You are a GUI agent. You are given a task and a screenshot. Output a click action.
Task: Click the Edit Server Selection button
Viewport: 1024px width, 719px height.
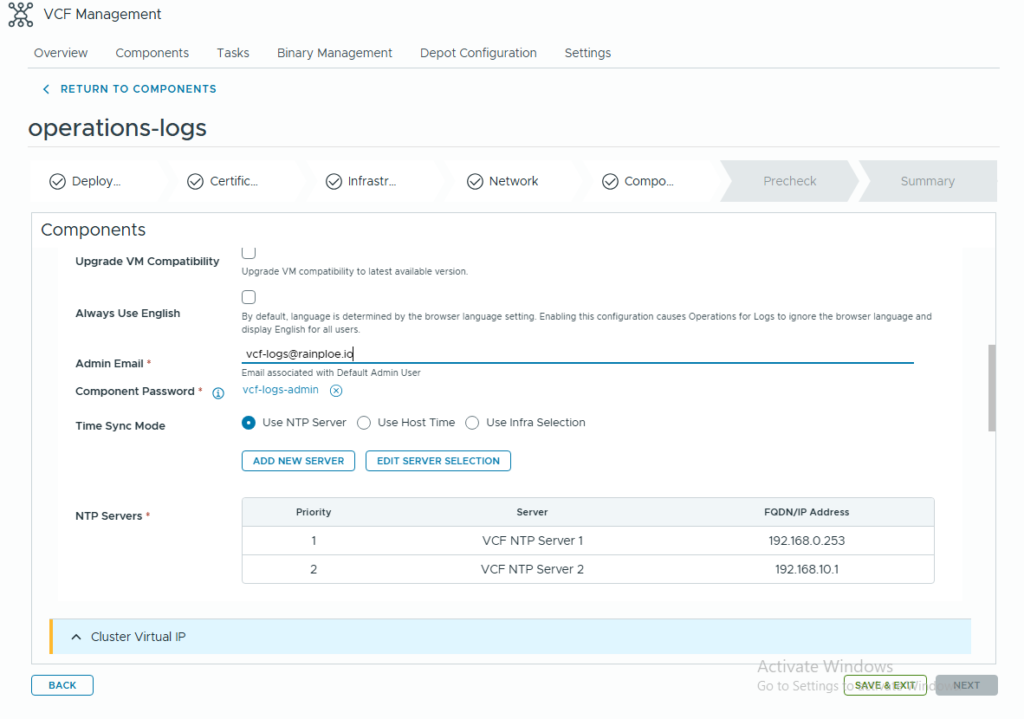point(438,461)
